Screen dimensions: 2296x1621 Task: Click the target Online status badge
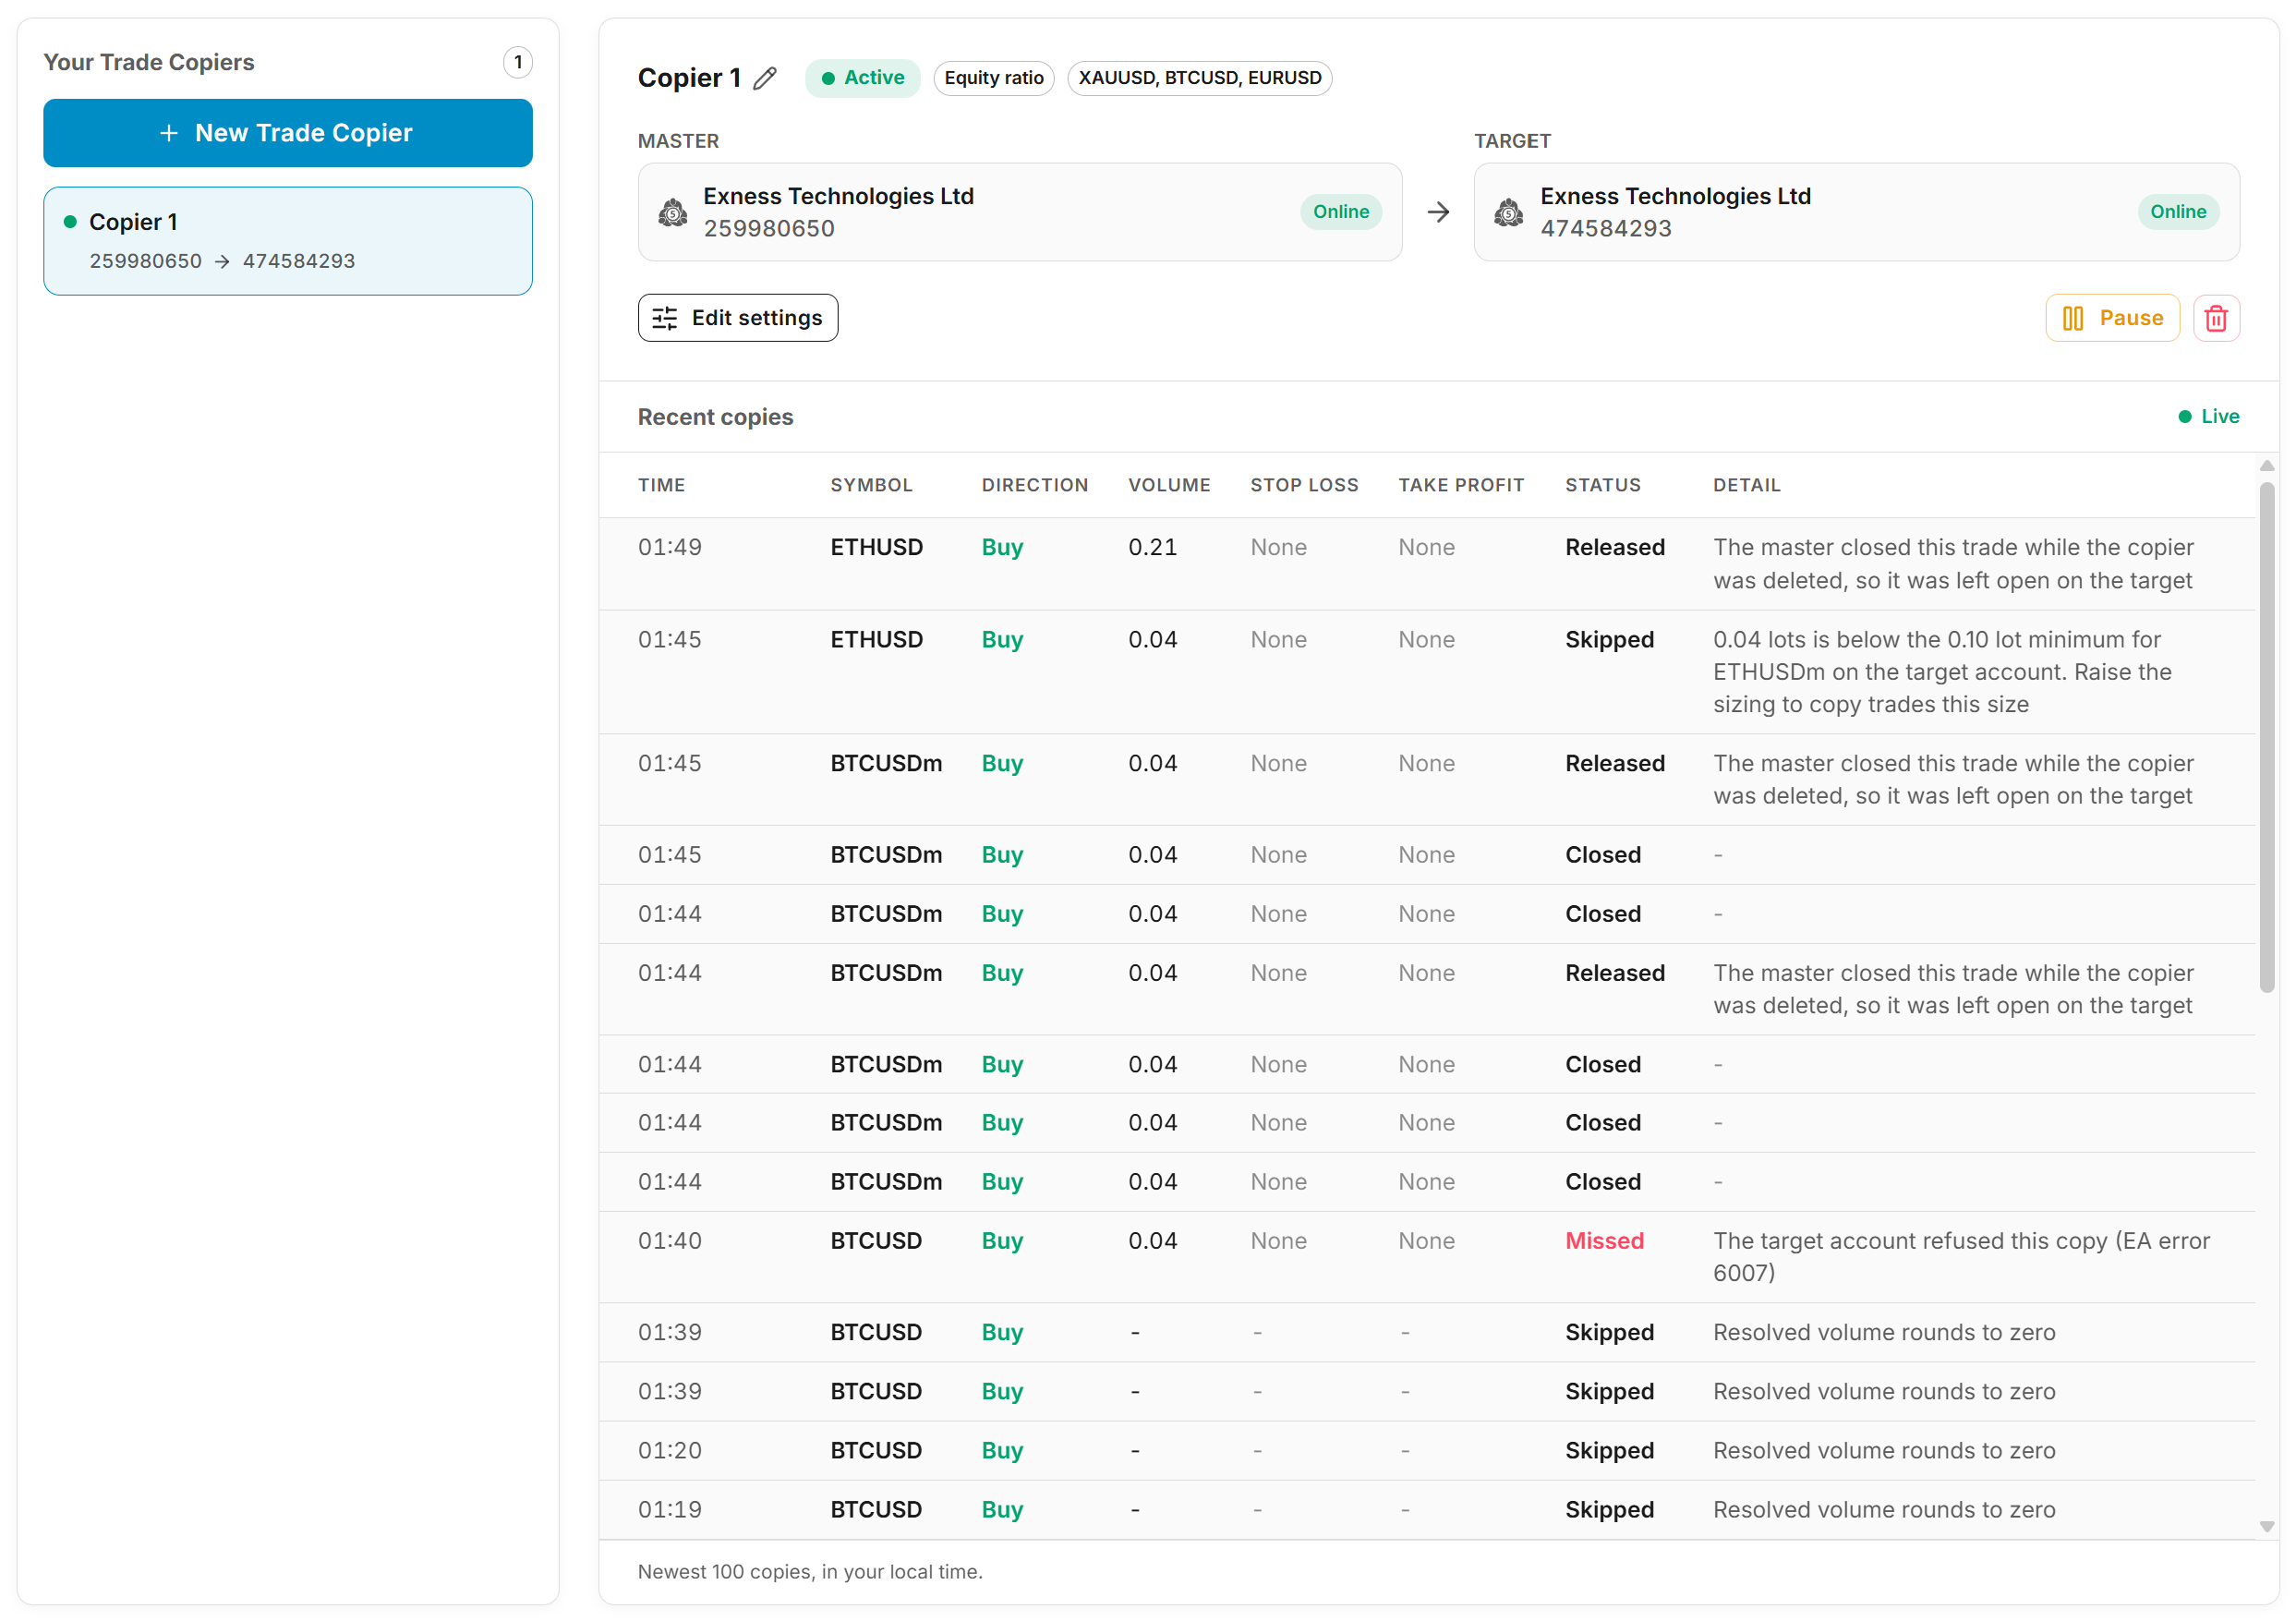coord(2178,212)
